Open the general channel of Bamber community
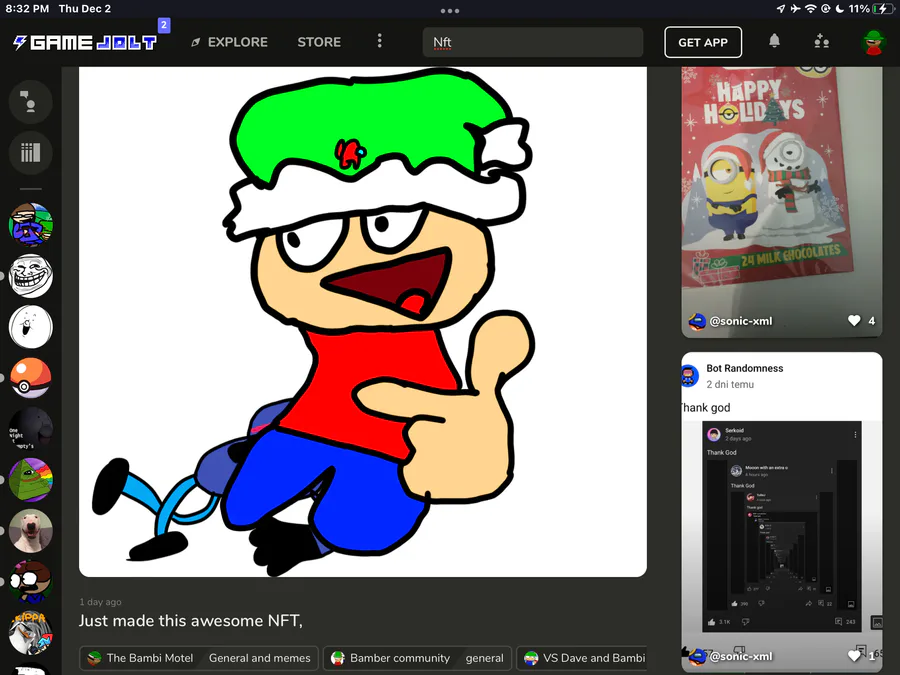Image resolution: width=900 pixels, height=675 pixels. pyautogui.click(x=484, y=658)
